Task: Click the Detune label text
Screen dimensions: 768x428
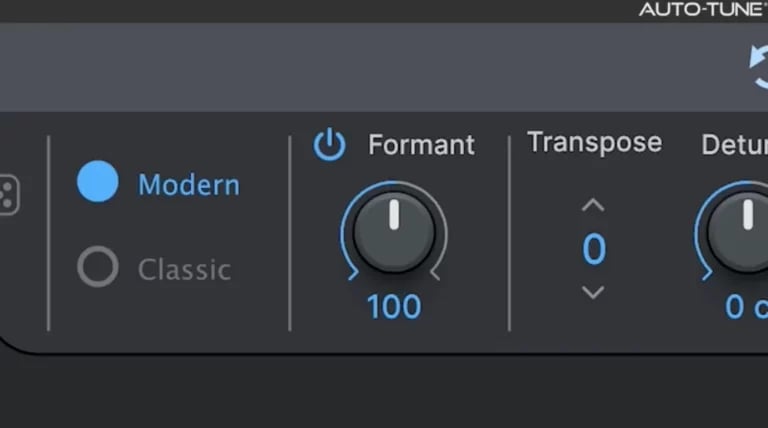Action: click(734, 145)
